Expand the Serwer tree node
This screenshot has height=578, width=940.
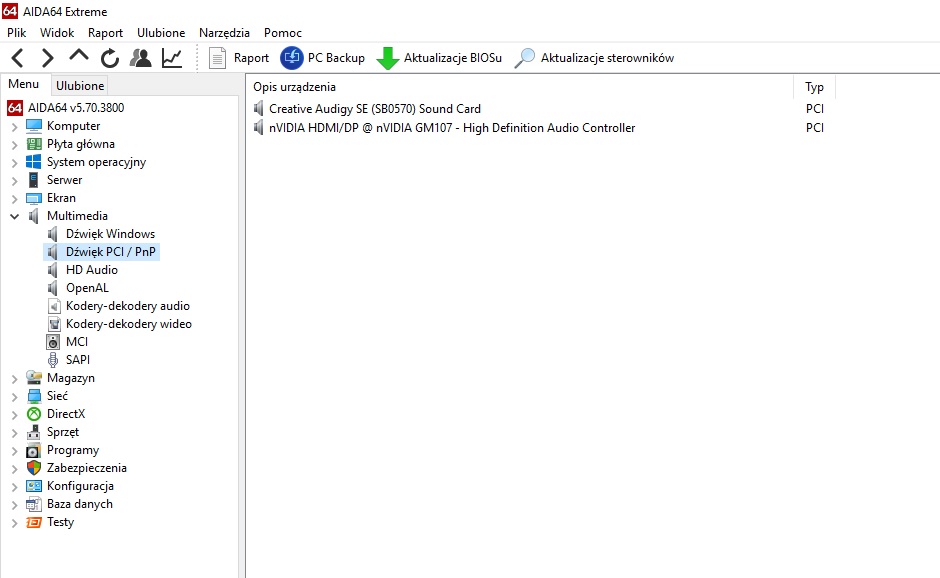pyautogui.click(x=14, y=180)
